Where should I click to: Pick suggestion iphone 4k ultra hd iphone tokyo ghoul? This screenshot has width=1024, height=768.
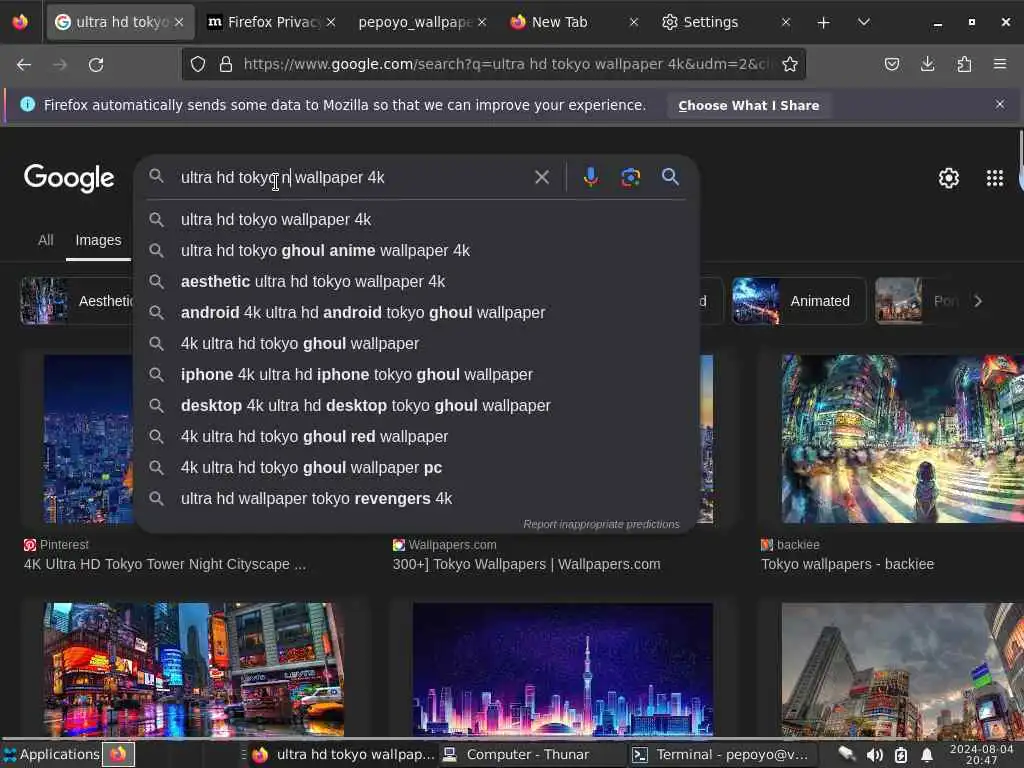point(417,374)
